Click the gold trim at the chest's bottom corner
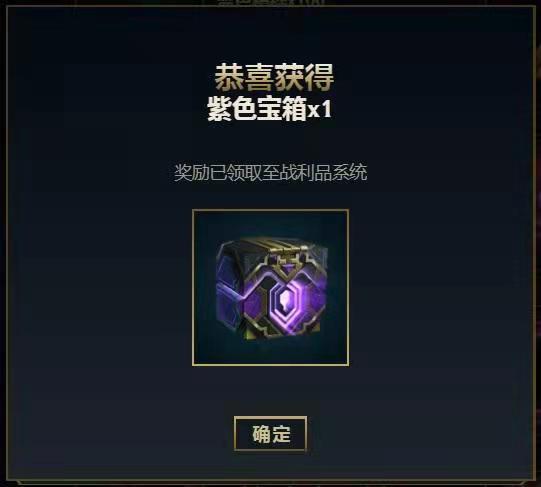This screenshot has height=487, width=541. [262, 330]
